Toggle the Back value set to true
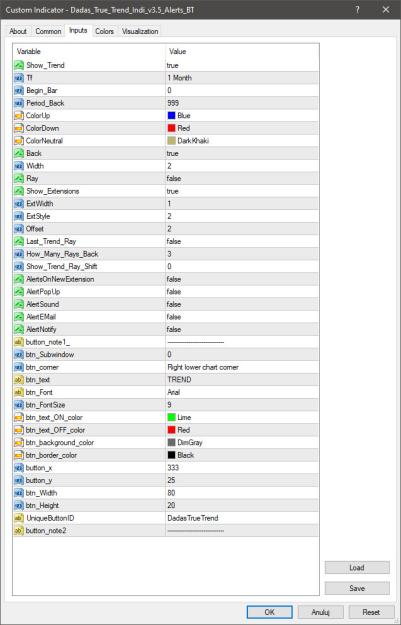Image resolution: width=401 pixels, height=625 pixels. tap(242, 153)
